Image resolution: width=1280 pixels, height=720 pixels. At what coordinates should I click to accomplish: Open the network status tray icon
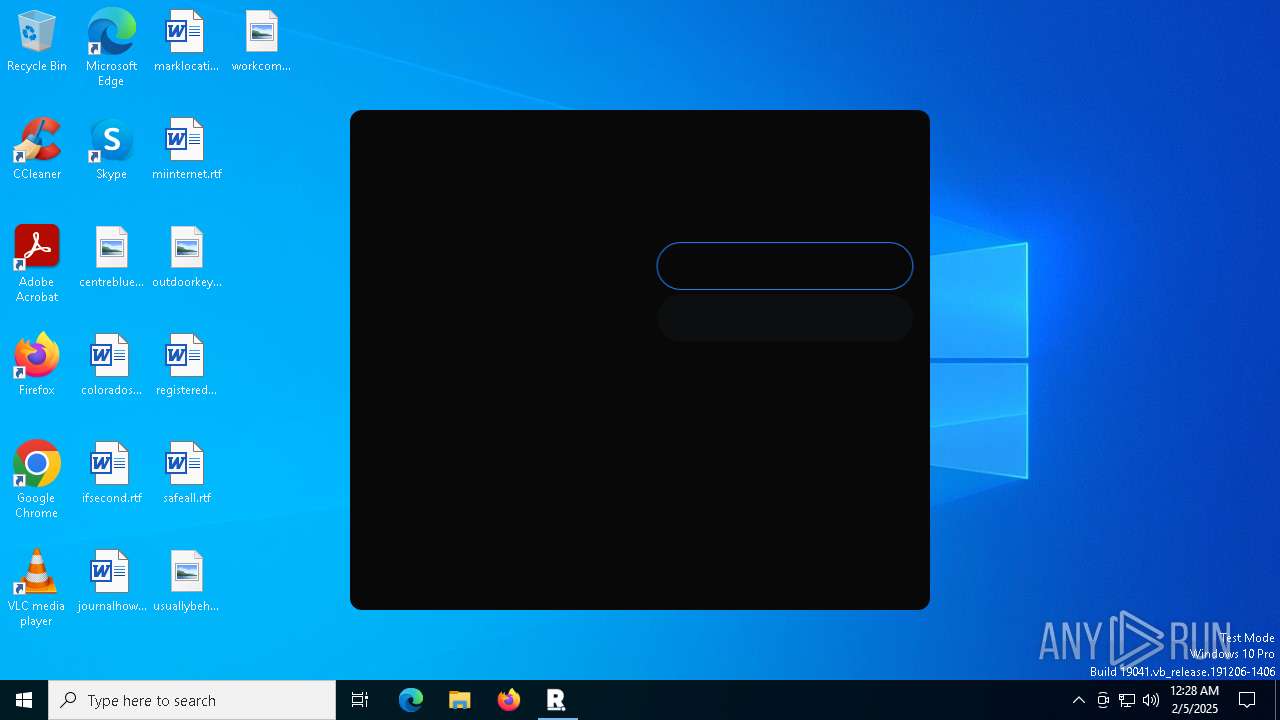(x=1127, y=700)
